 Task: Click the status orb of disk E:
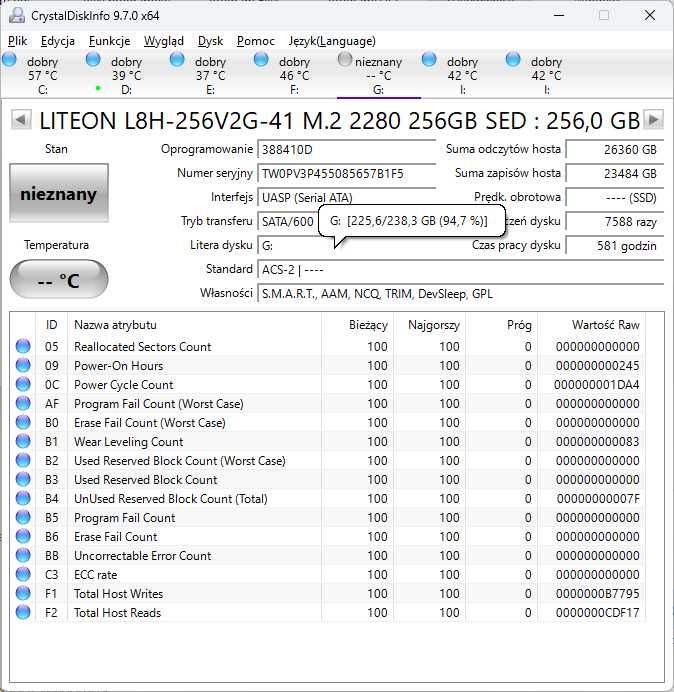point(177,59)
